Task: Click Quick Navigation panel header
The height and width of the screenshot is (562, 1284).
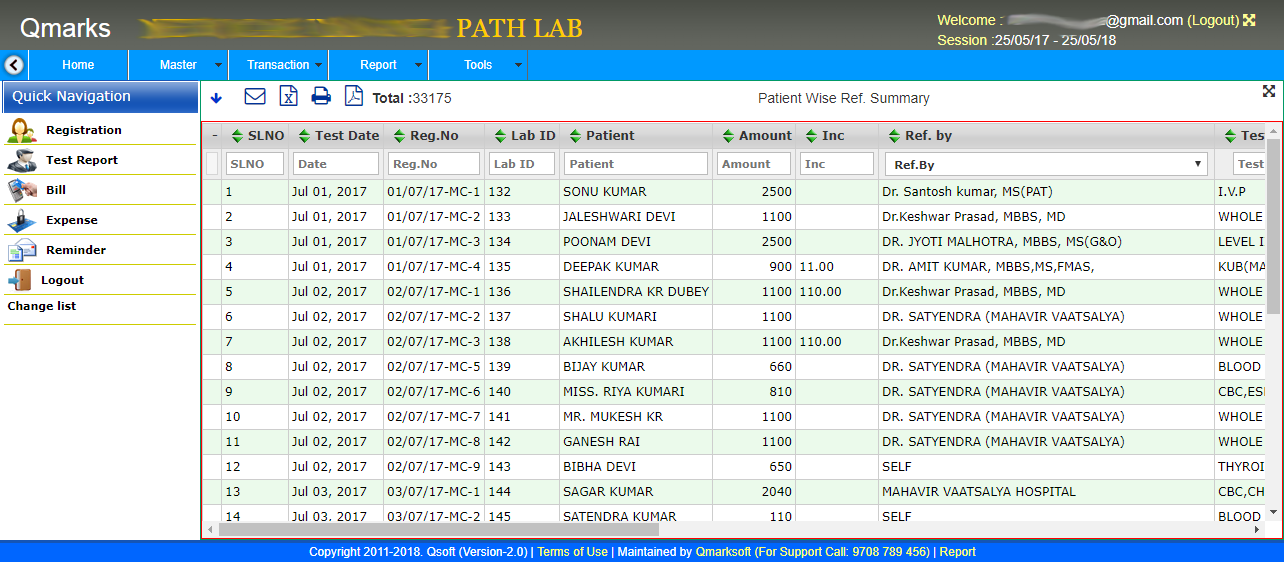Action: pyautogui.click(x=100, y=97)
